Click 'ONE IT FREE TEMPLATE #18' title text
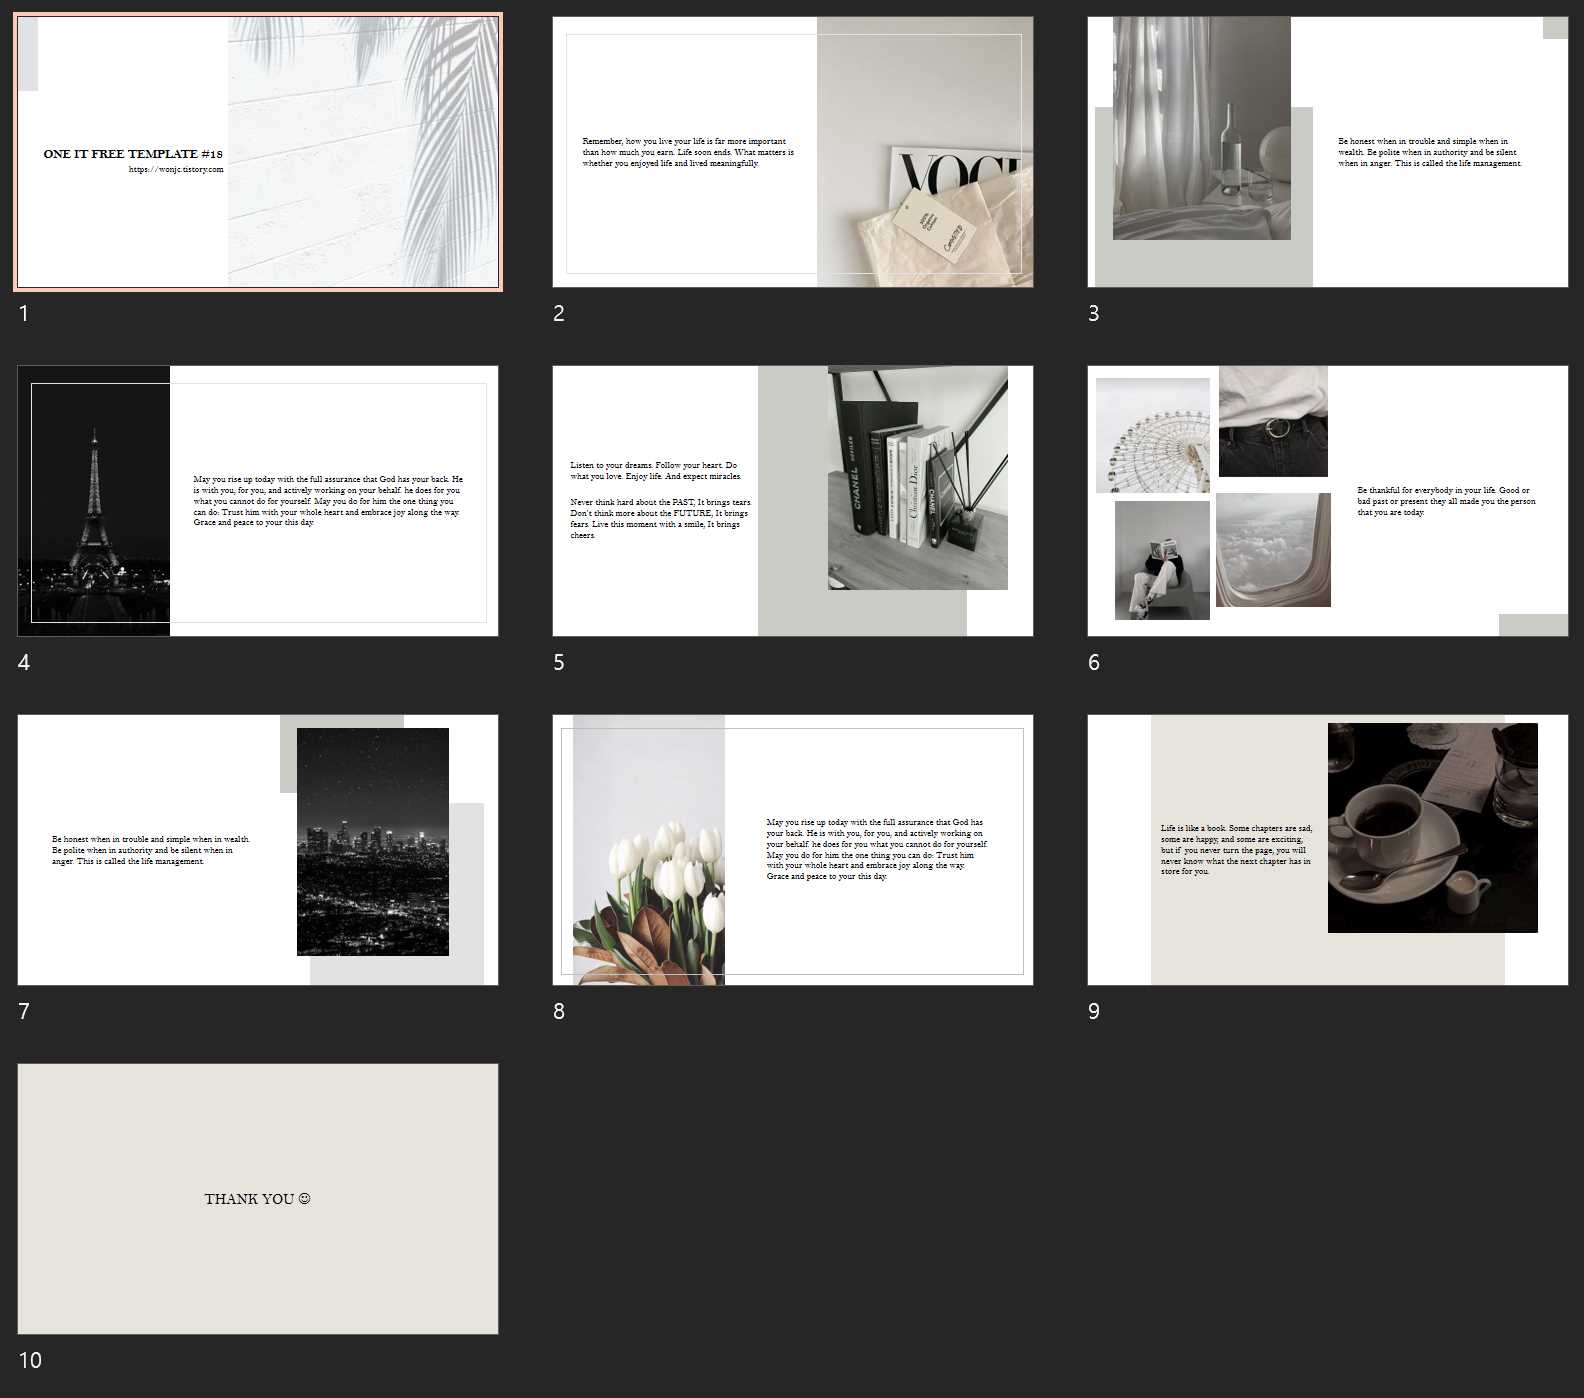1584x1398 pixels. [x=133, y=154]
